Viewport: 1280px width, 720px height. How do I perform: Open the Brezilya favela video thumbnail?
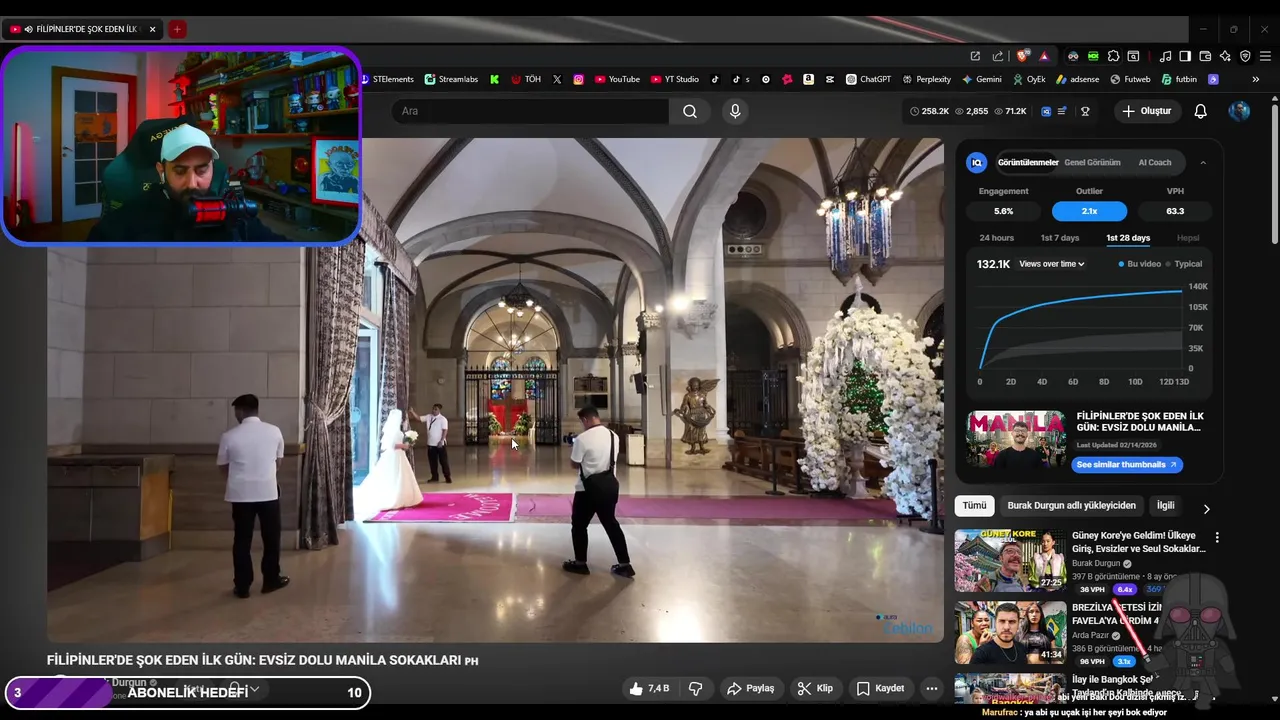[1010, 632]
